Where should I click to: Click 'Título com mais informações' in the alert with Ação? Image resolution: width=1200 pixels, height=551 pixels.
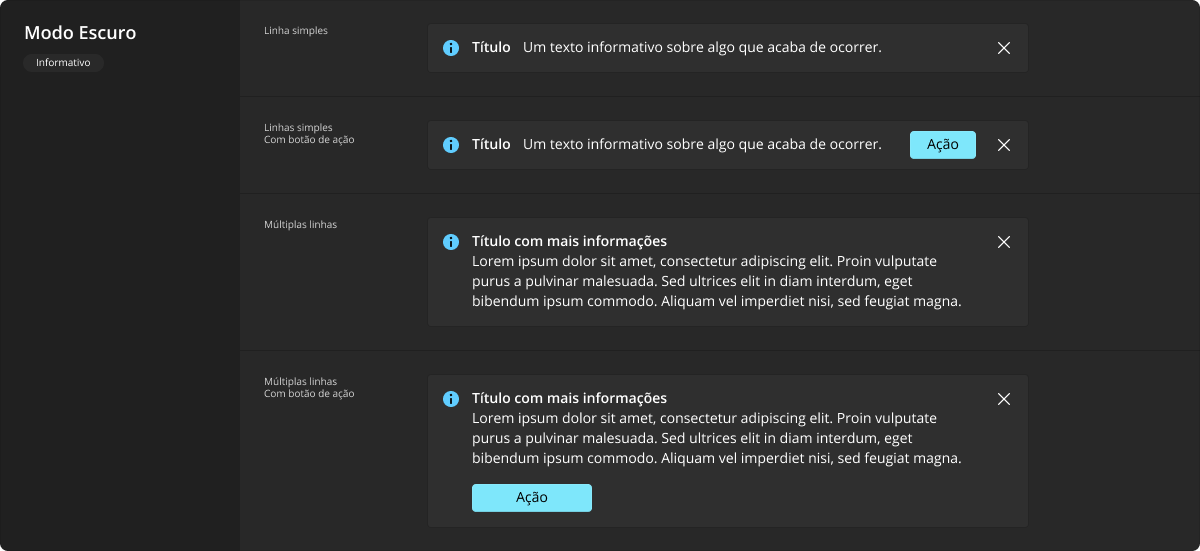[569, 398]
